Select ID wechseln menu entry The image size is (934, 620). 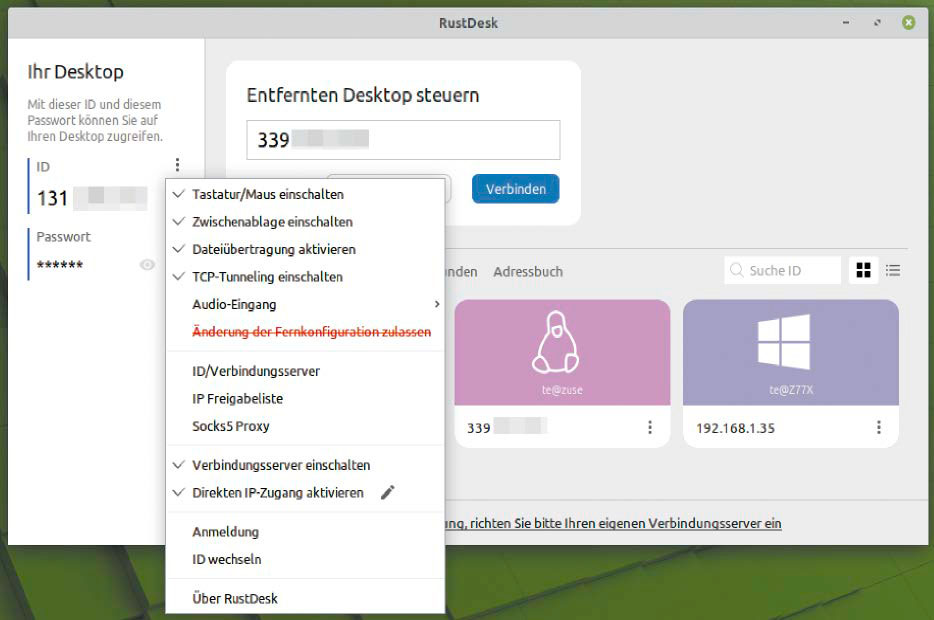(x=306, y=559)
